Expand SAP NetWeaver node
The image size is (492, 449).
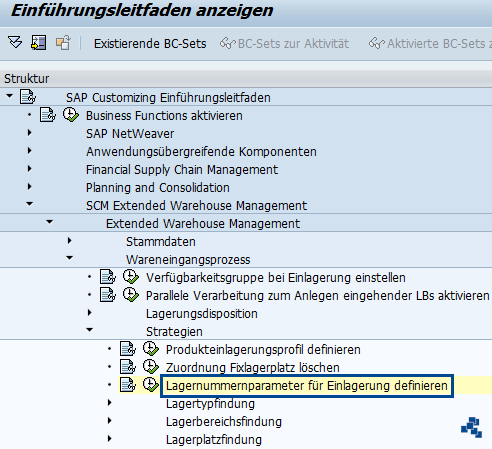30,133
